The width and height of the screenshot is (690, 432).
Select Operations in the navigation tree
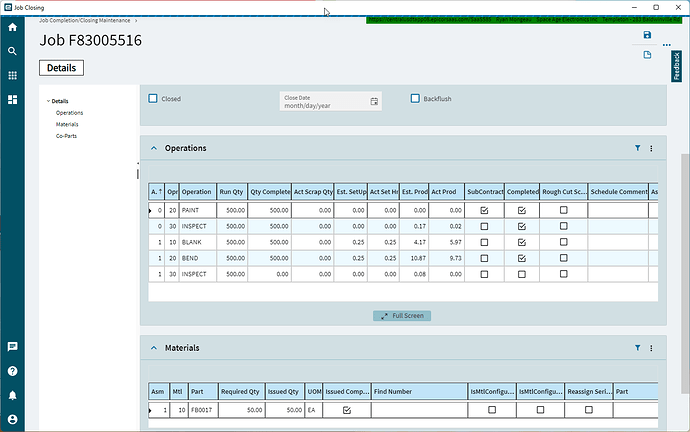click(69, 113)
